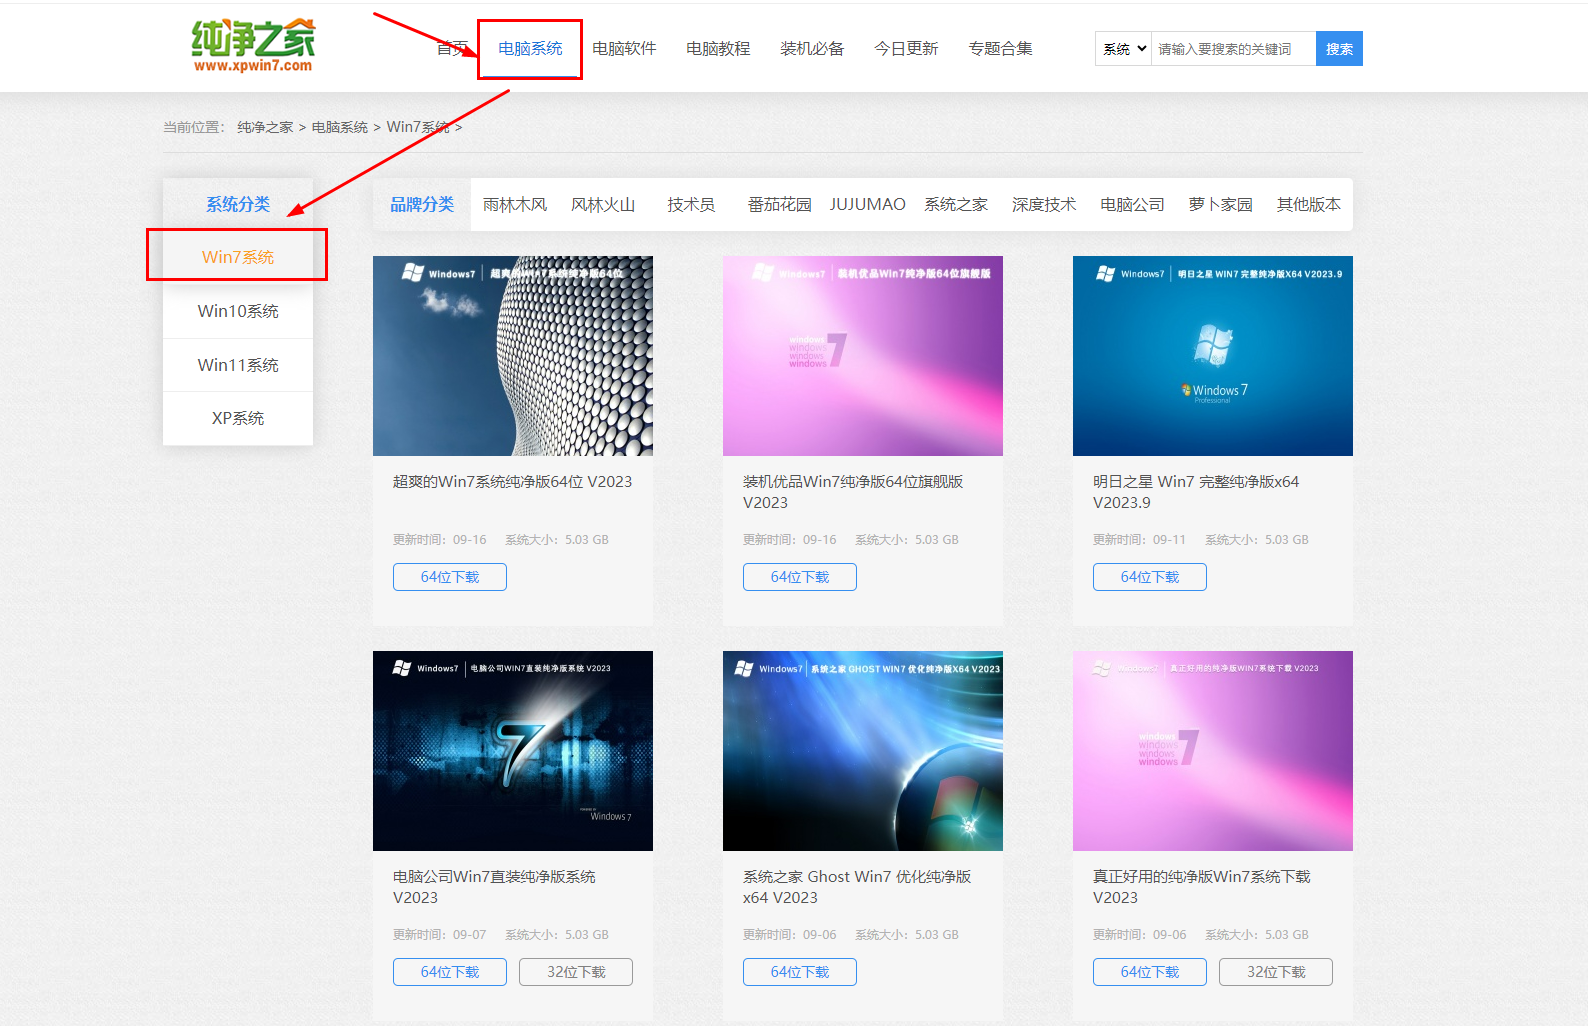Viewport: 1588px width, 1026px height.
Task: Go to the 装机必备 section
Action: (x=812, y=48)
